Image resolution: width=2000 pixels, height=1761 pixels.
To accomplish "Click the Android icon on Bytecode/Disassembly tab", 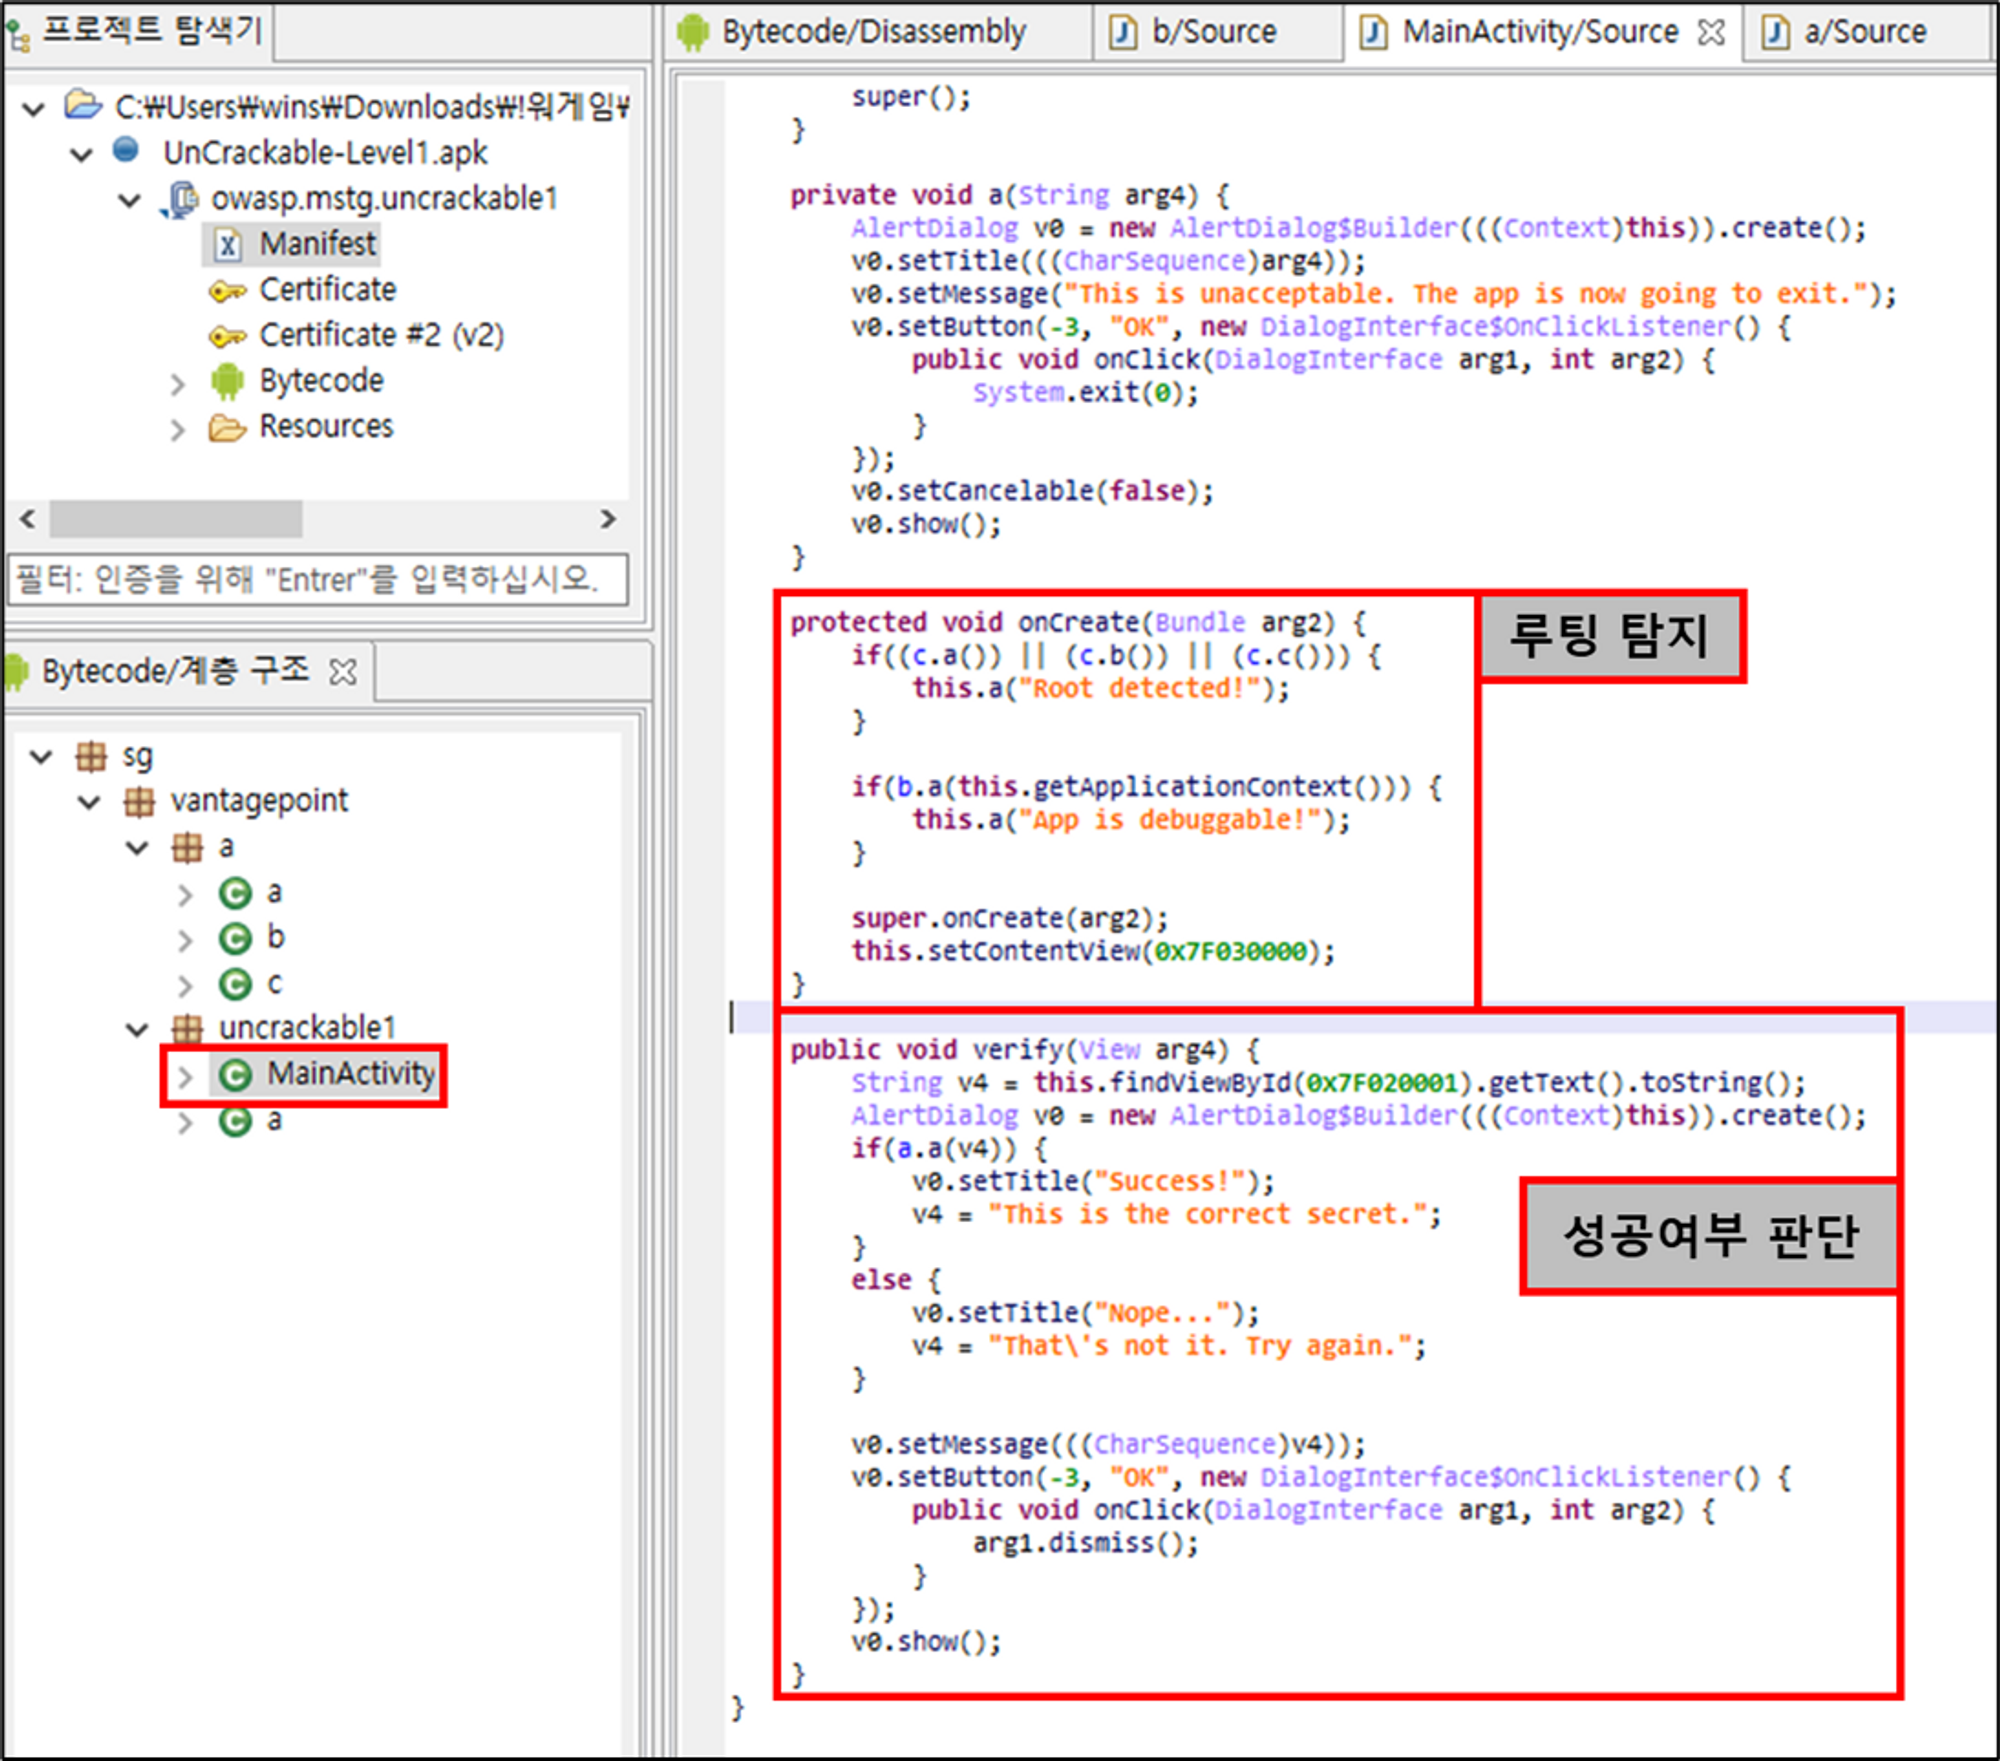I will pos(692,32).
